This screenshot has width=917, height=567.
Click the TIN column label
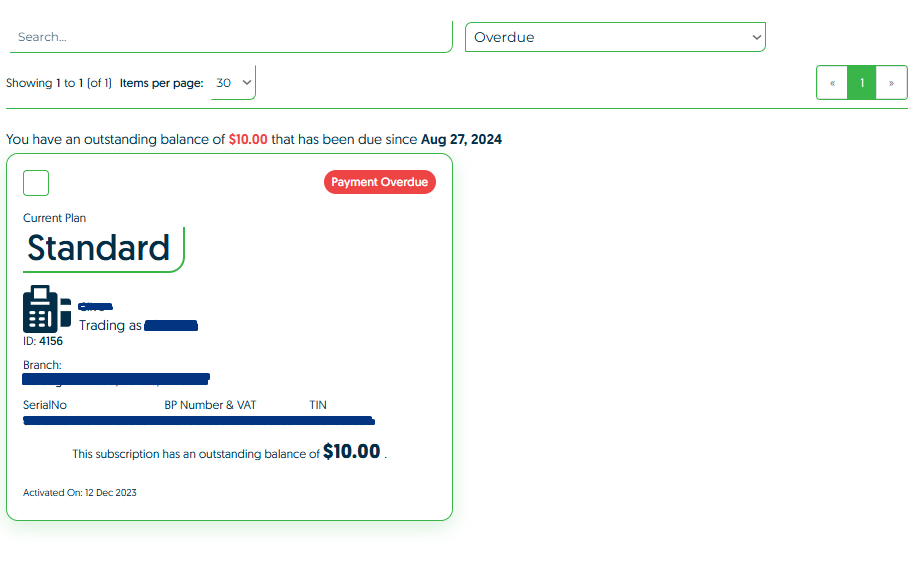[x=318, y=405]
